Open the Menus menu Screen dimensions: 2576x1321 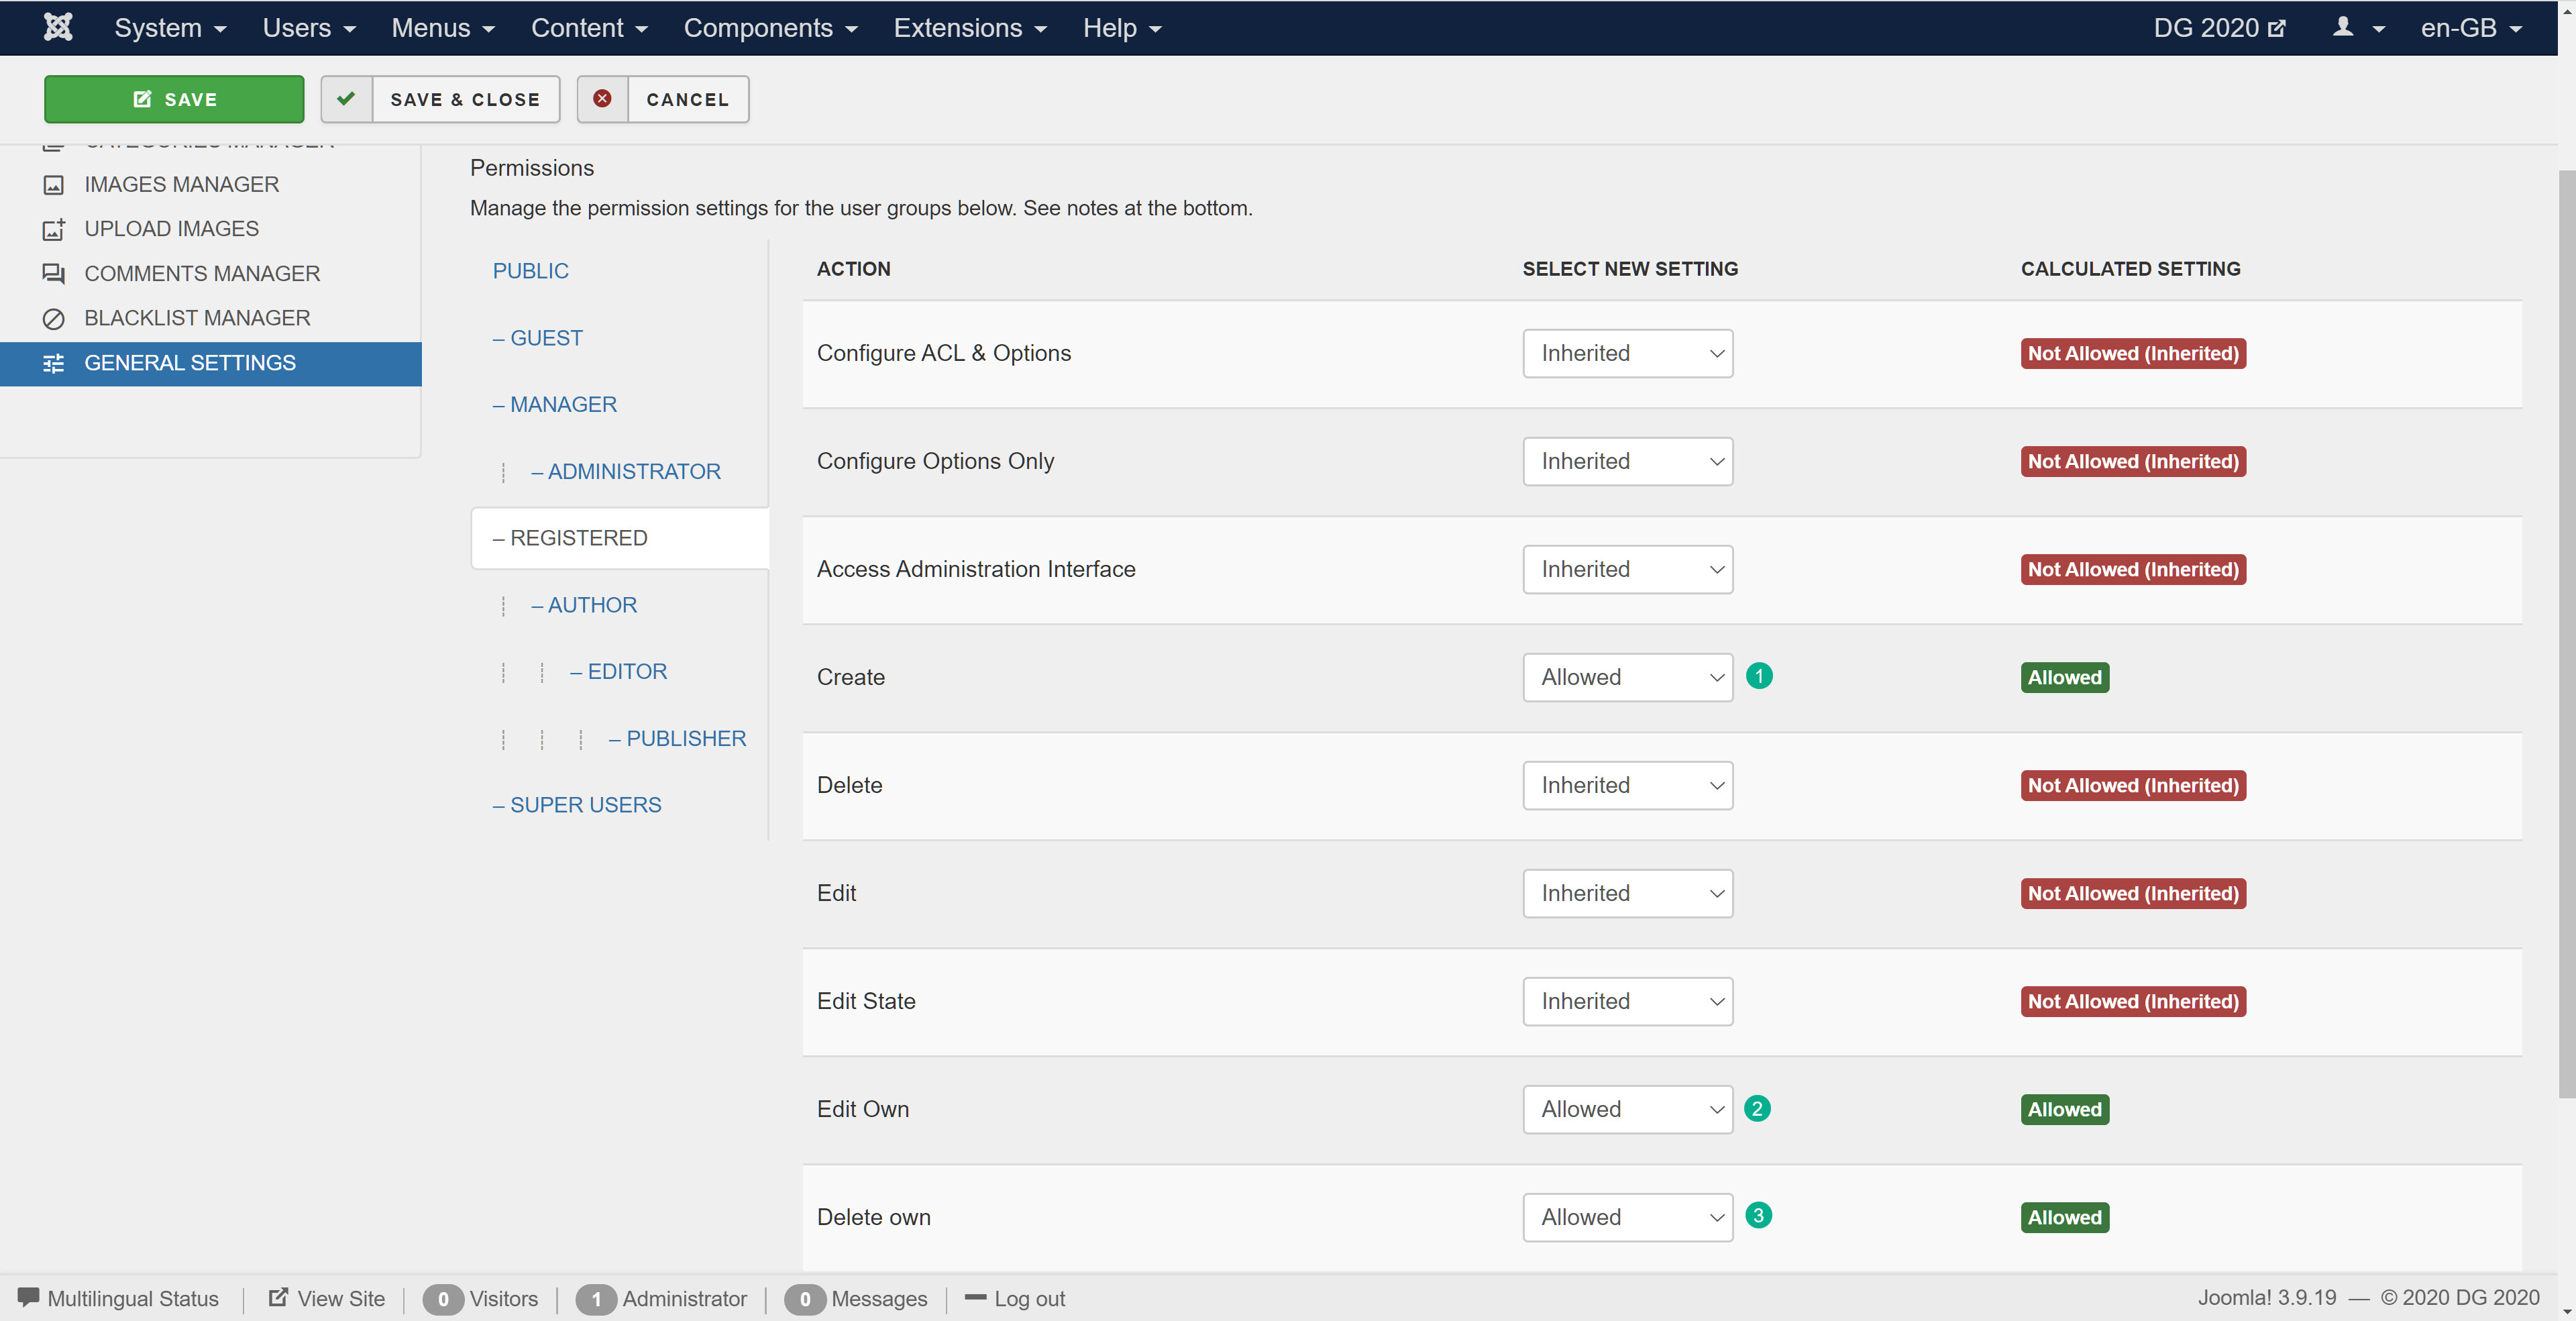[x=443, y=28]
